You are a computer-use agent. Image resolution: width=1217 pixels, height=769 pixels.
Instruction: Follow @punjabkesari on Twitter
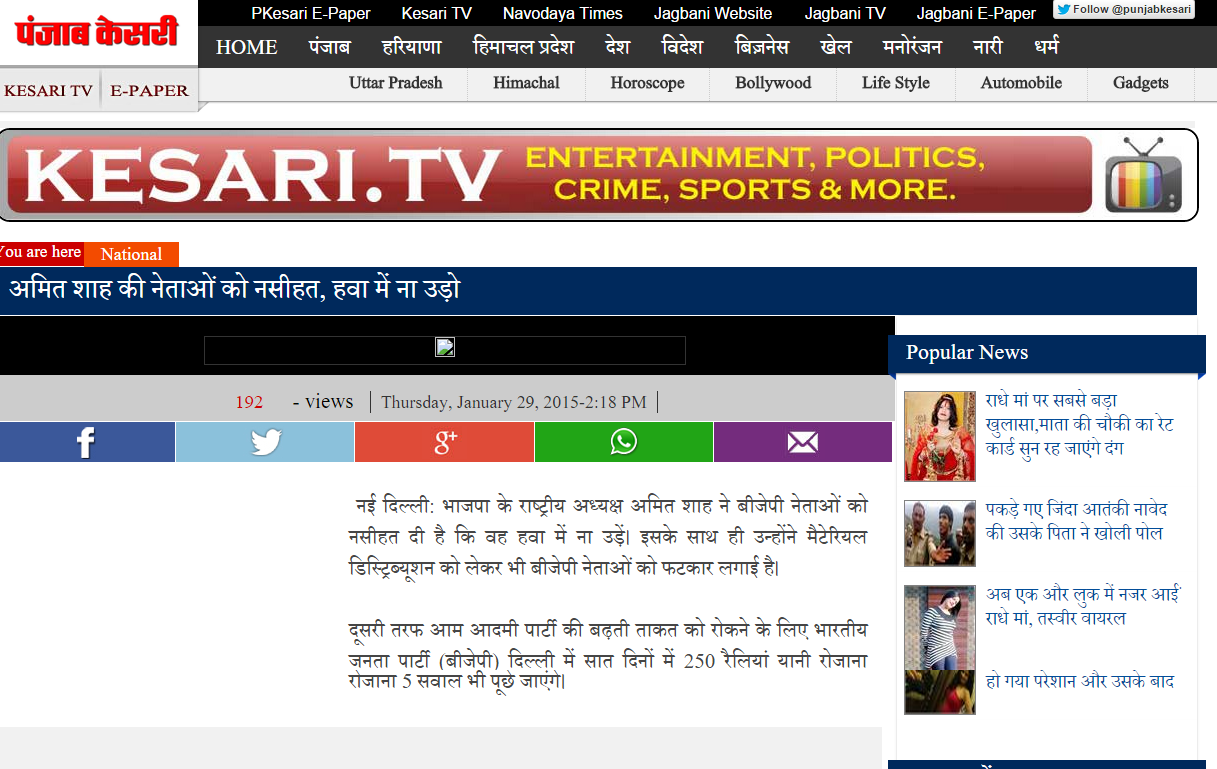[x=1125, y=10]
